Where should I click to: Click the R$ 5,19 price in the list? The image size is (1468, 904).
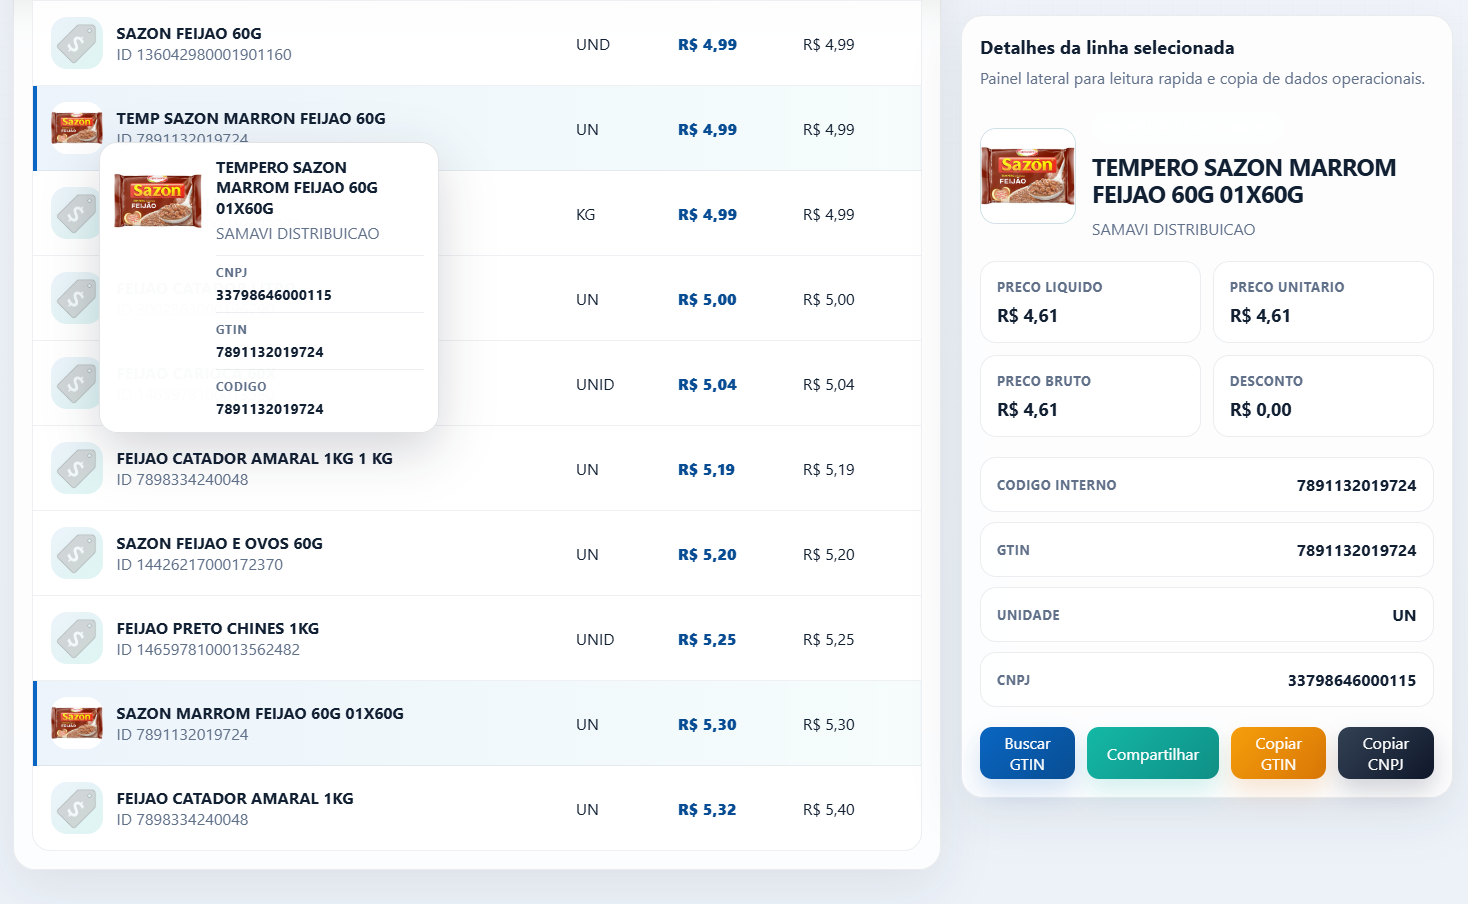coord(706,469)
